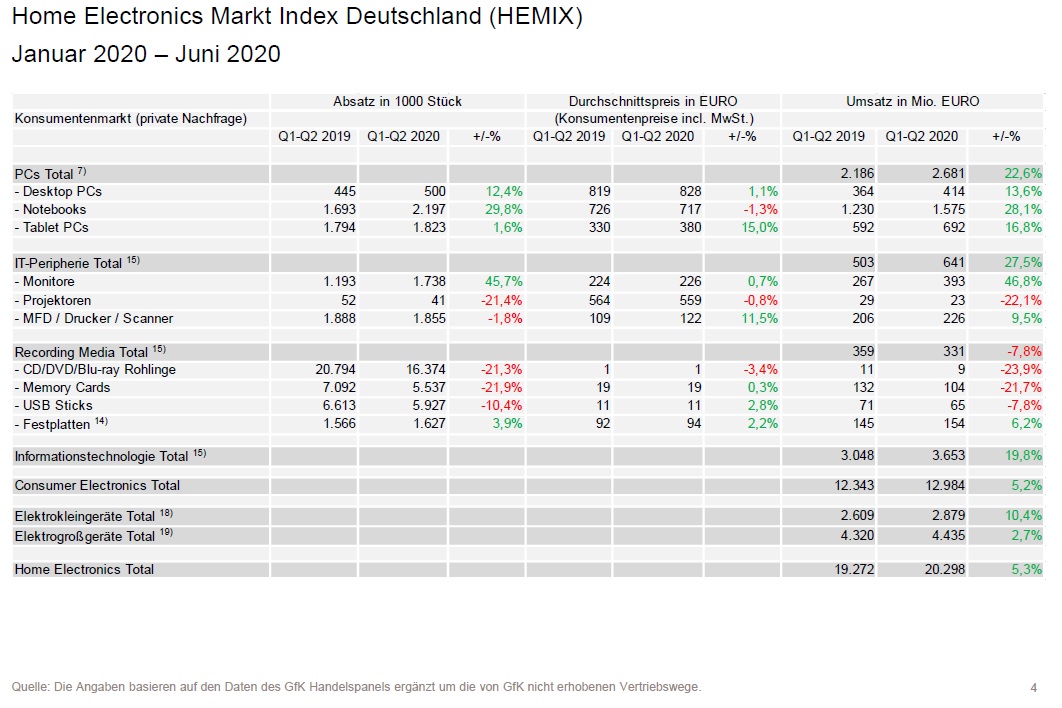Click the 'Desktop PCs' row label
Screen dimensions: 1062x708
[58, 191]
